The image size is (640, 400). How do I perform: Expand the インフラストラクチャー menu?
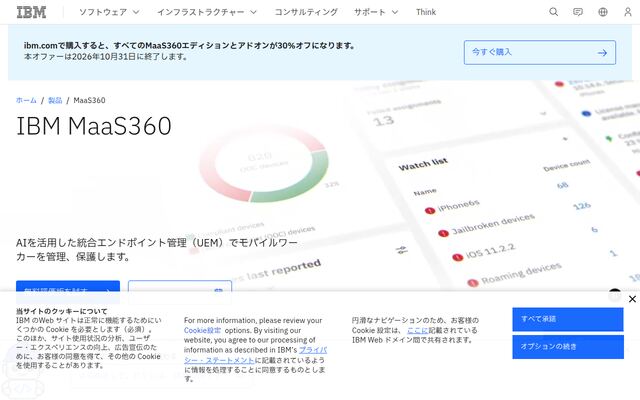(x=207, y=12)
